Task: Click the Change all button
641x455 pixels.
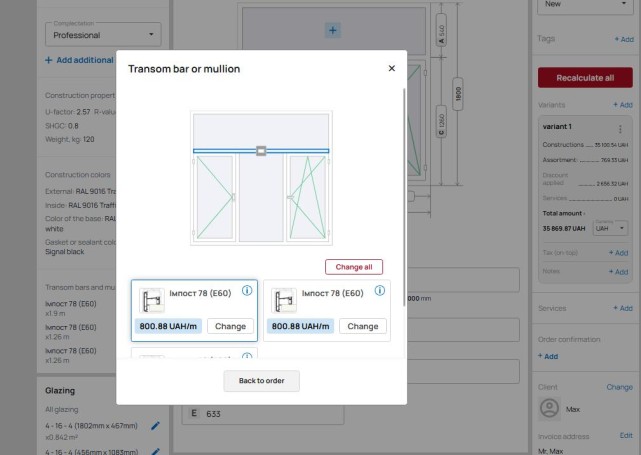Action: click(x=354, y=267)
